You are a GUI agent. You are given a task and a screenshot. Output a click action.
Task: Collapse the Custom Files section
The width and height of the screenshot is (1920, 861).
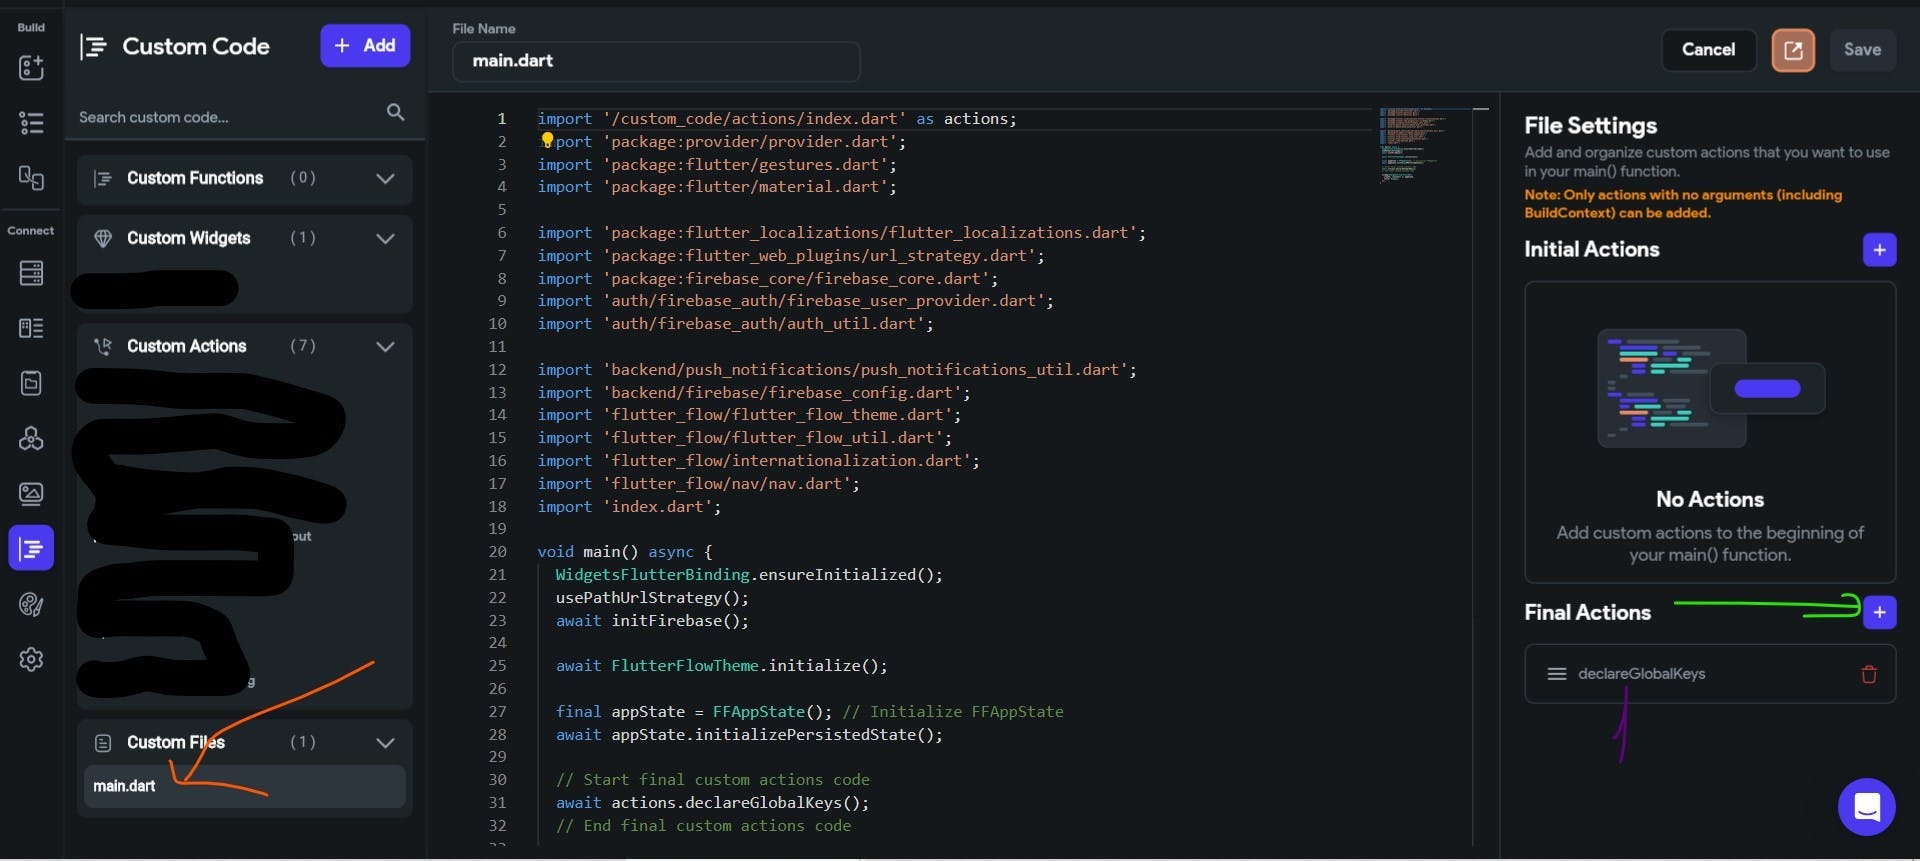[385, 743]
